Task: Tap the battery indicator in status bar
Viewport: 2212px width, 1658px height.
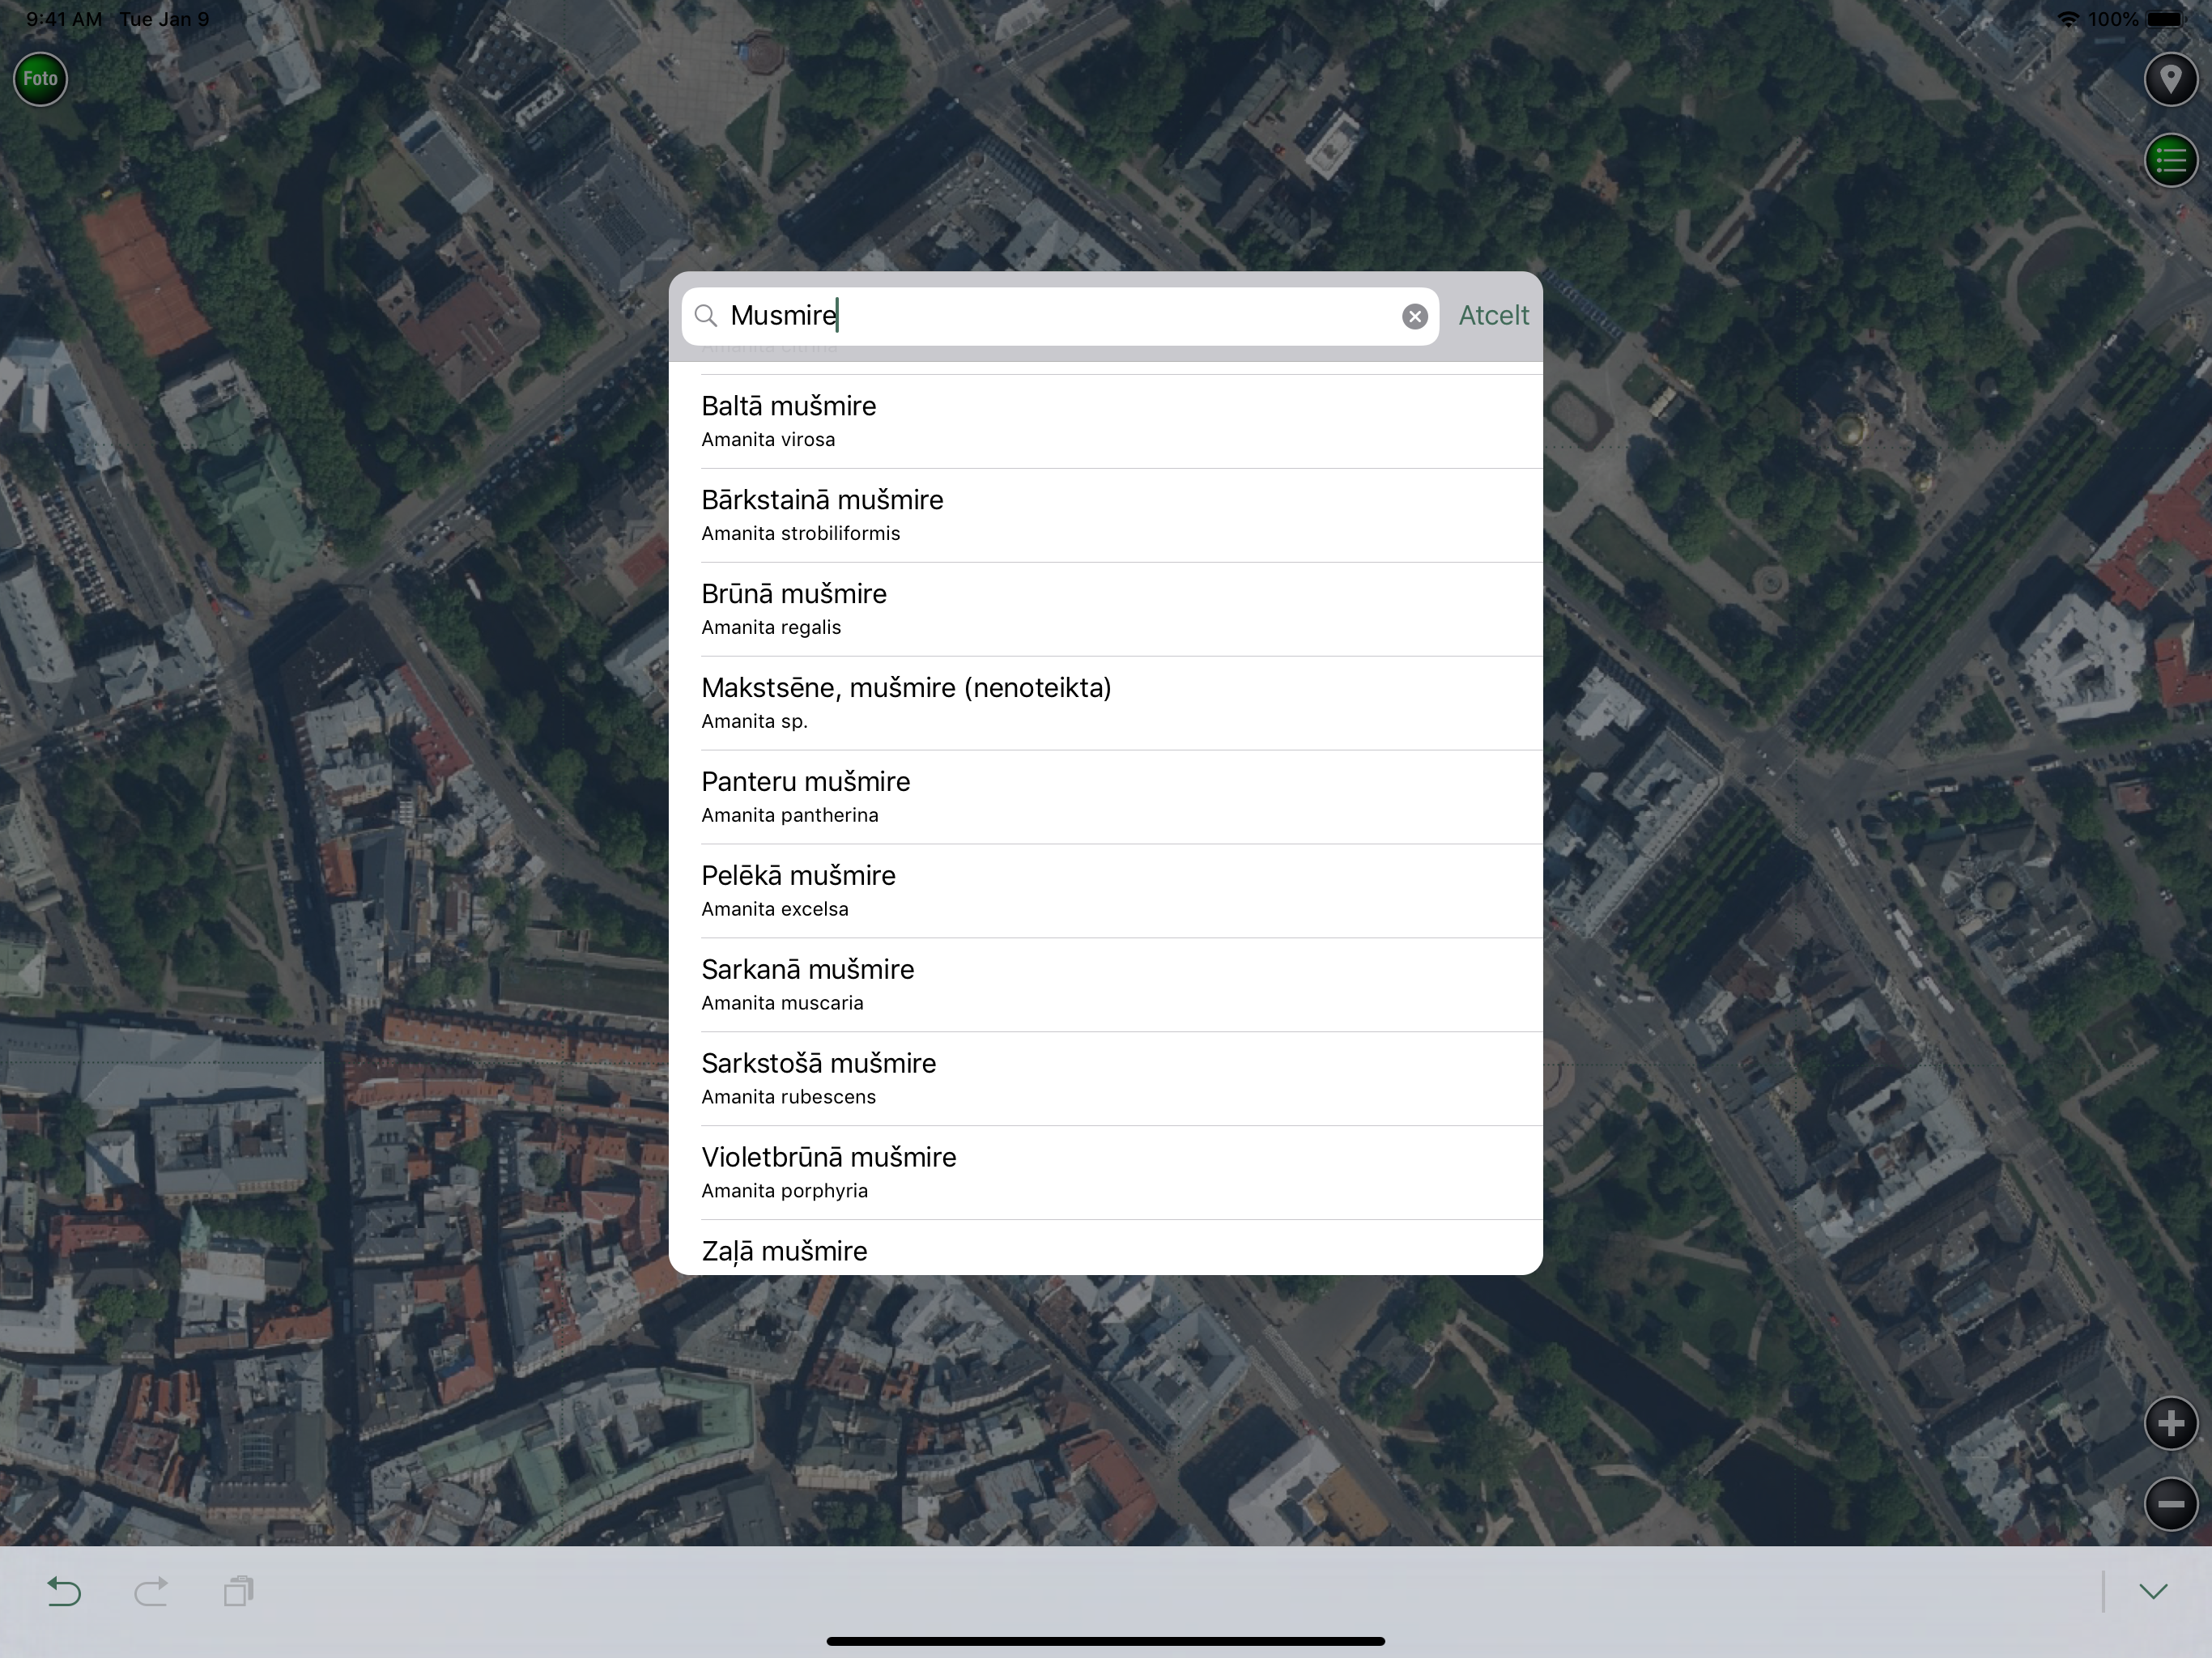Action: tap(2166, 19)
